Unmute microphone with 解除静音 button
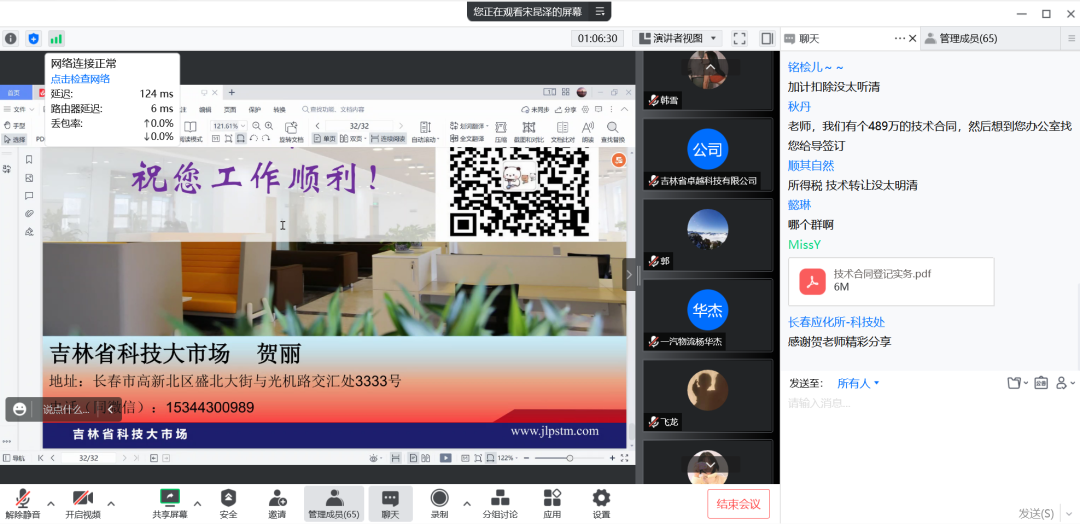This screenshot has height=524, width=1080. pyautogui.click(x=23, y=504)
